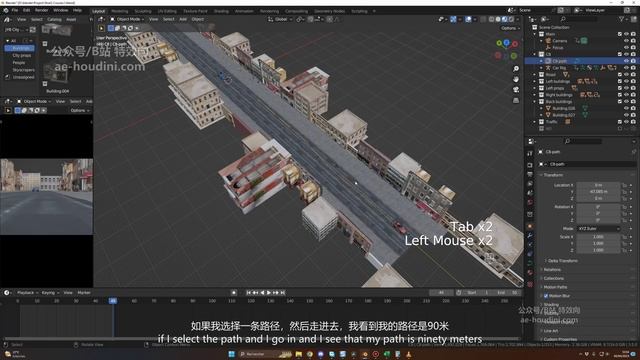
Task: Select the Skyscrapers asset catalog
Action: tap(23, 70)
